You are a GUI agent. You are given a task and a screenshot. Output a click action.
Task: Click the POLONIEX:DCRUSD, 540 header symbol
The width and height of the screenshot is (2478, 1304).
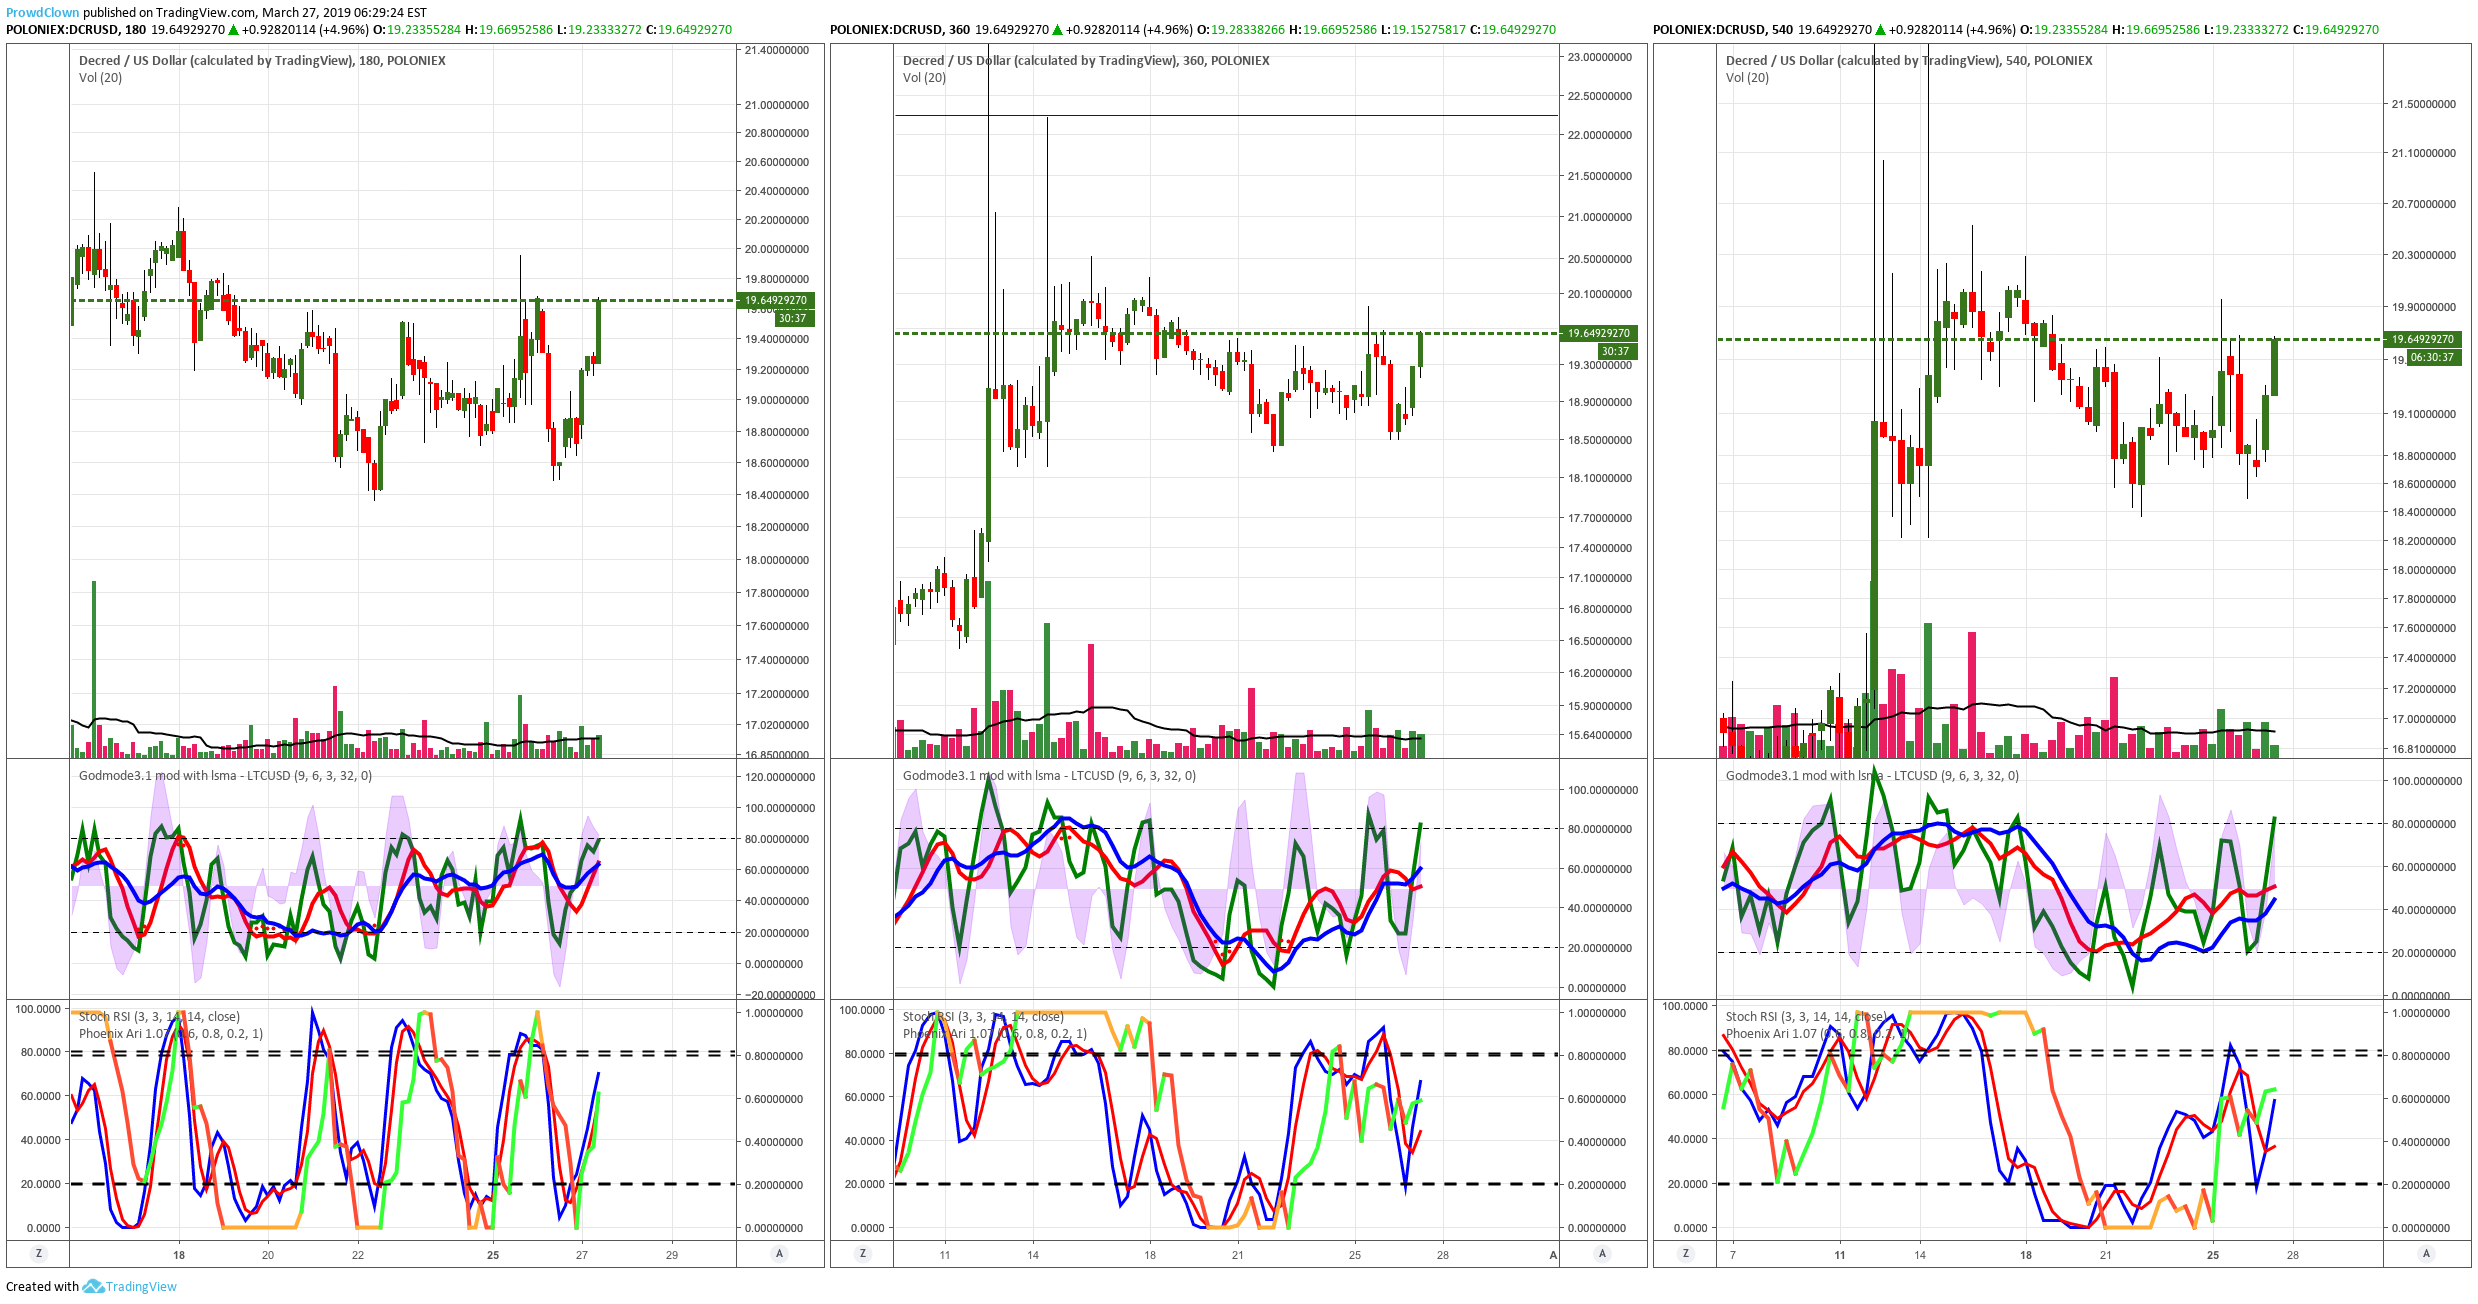tap(1723, 30)
